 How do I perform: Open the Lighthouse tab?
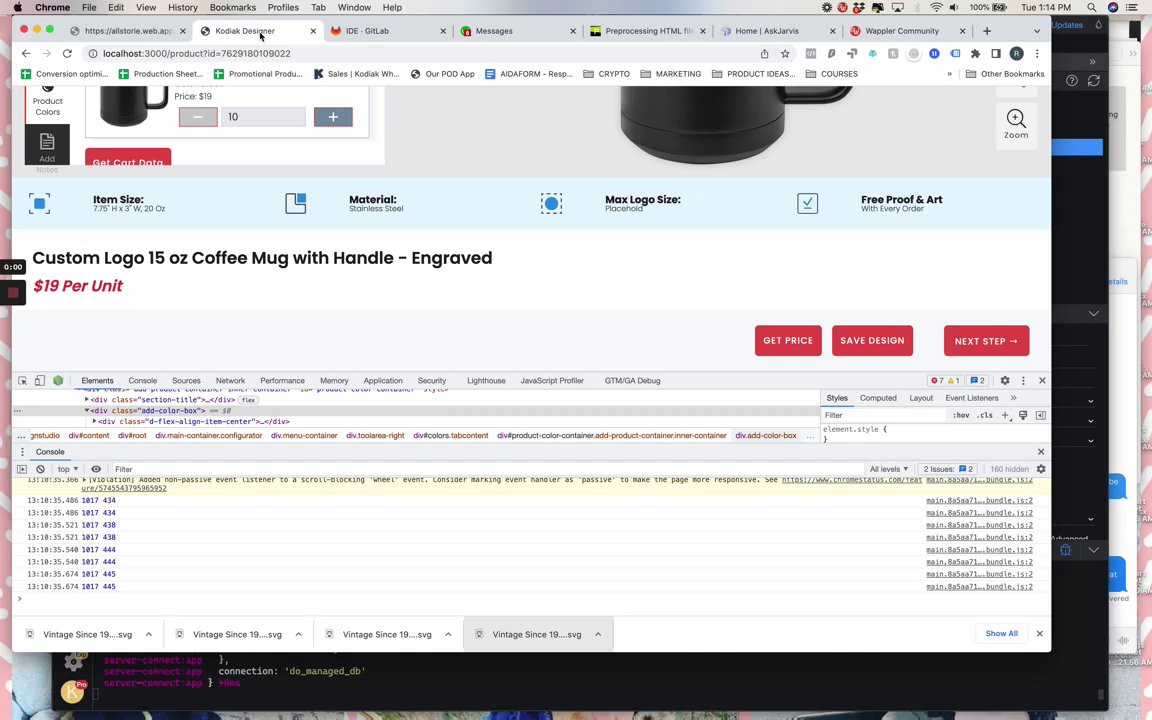pyautogui.click(x=486, y=381)
